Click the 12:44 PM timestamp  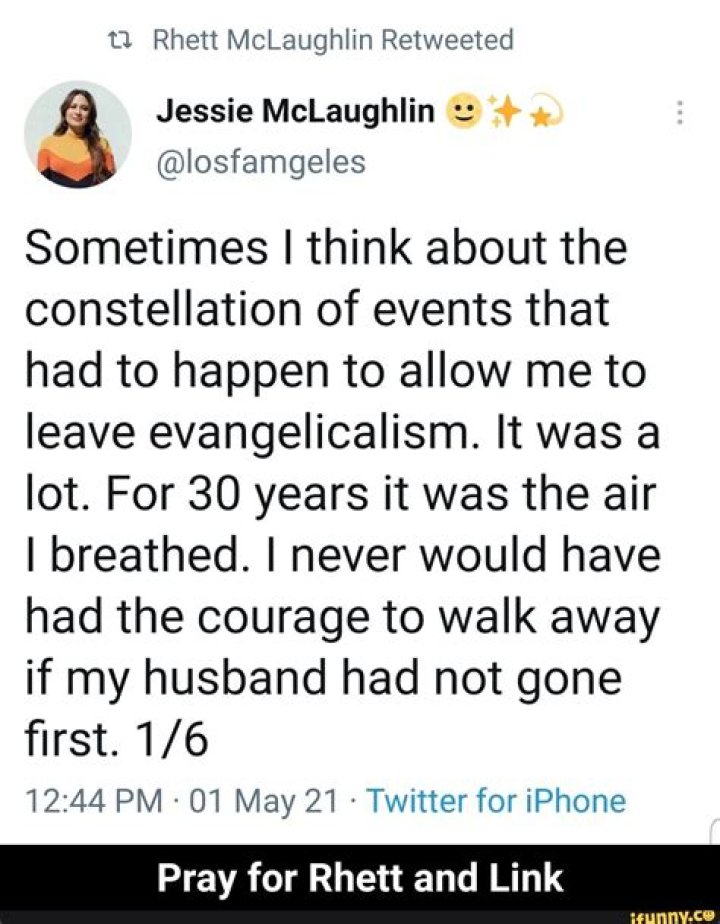point(92,800)
